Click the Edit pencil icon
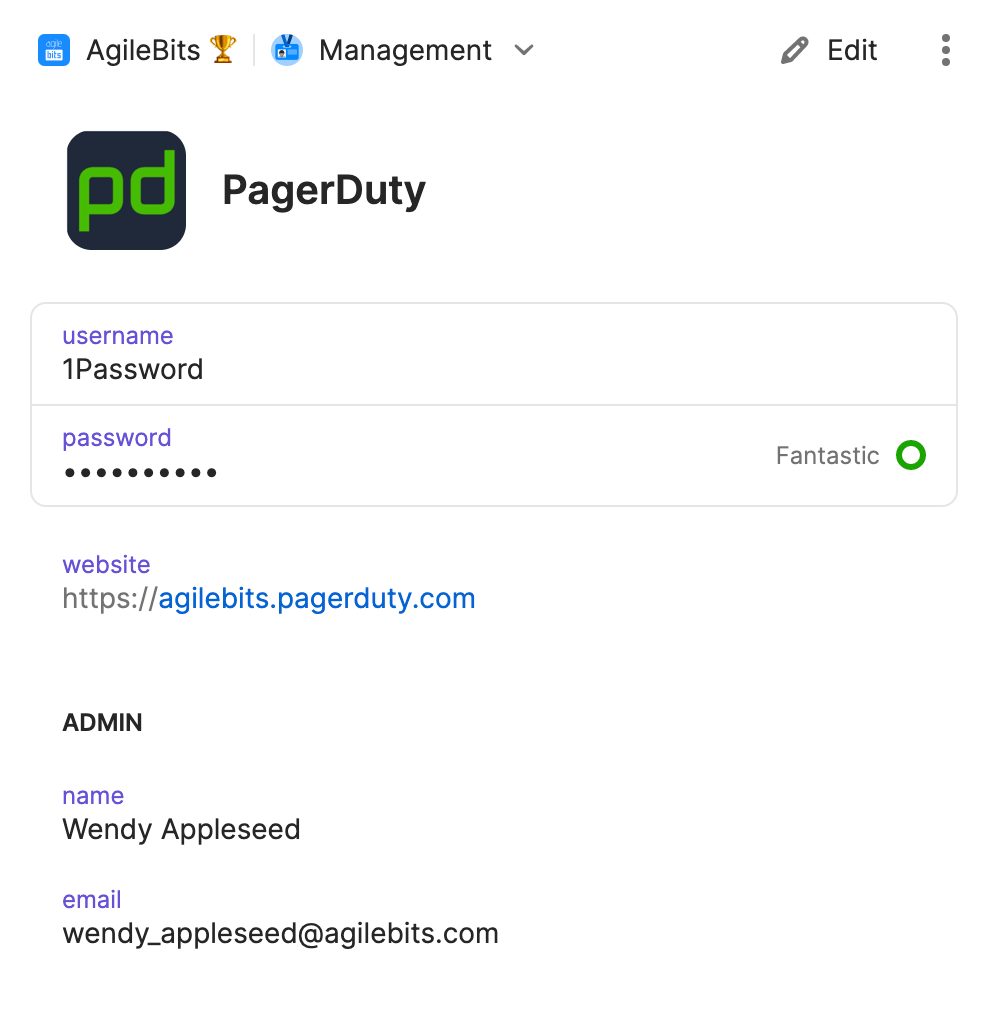 (793, 49)
